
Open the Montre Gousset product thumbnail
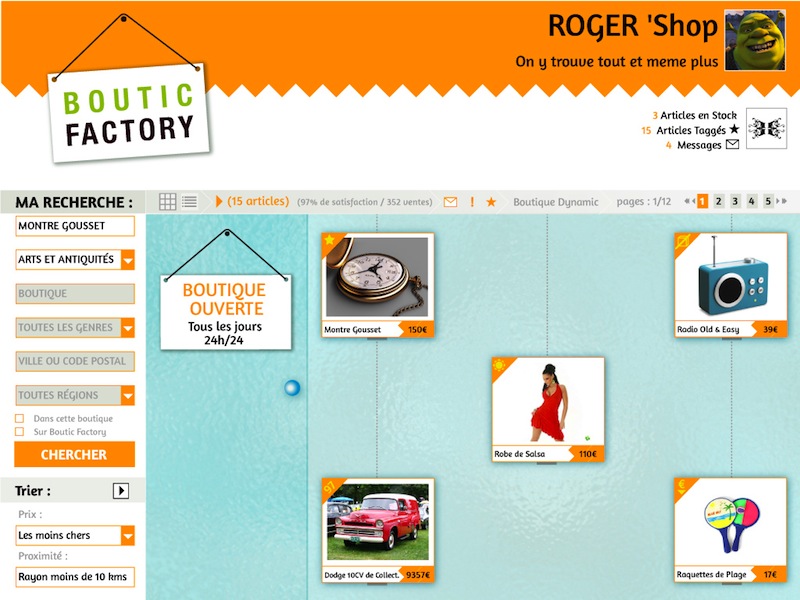pyautogui.click(x=377, y=277)
